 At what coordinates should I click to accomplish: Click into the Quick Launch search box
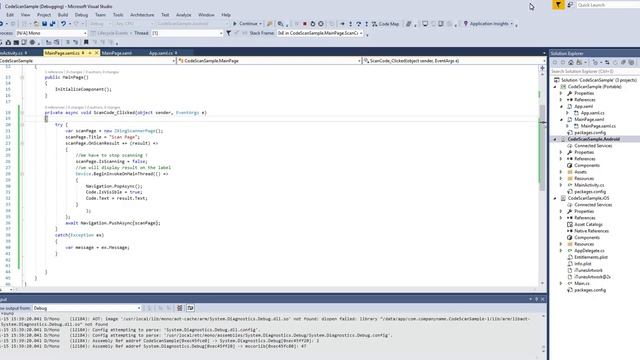click(608, 5)
